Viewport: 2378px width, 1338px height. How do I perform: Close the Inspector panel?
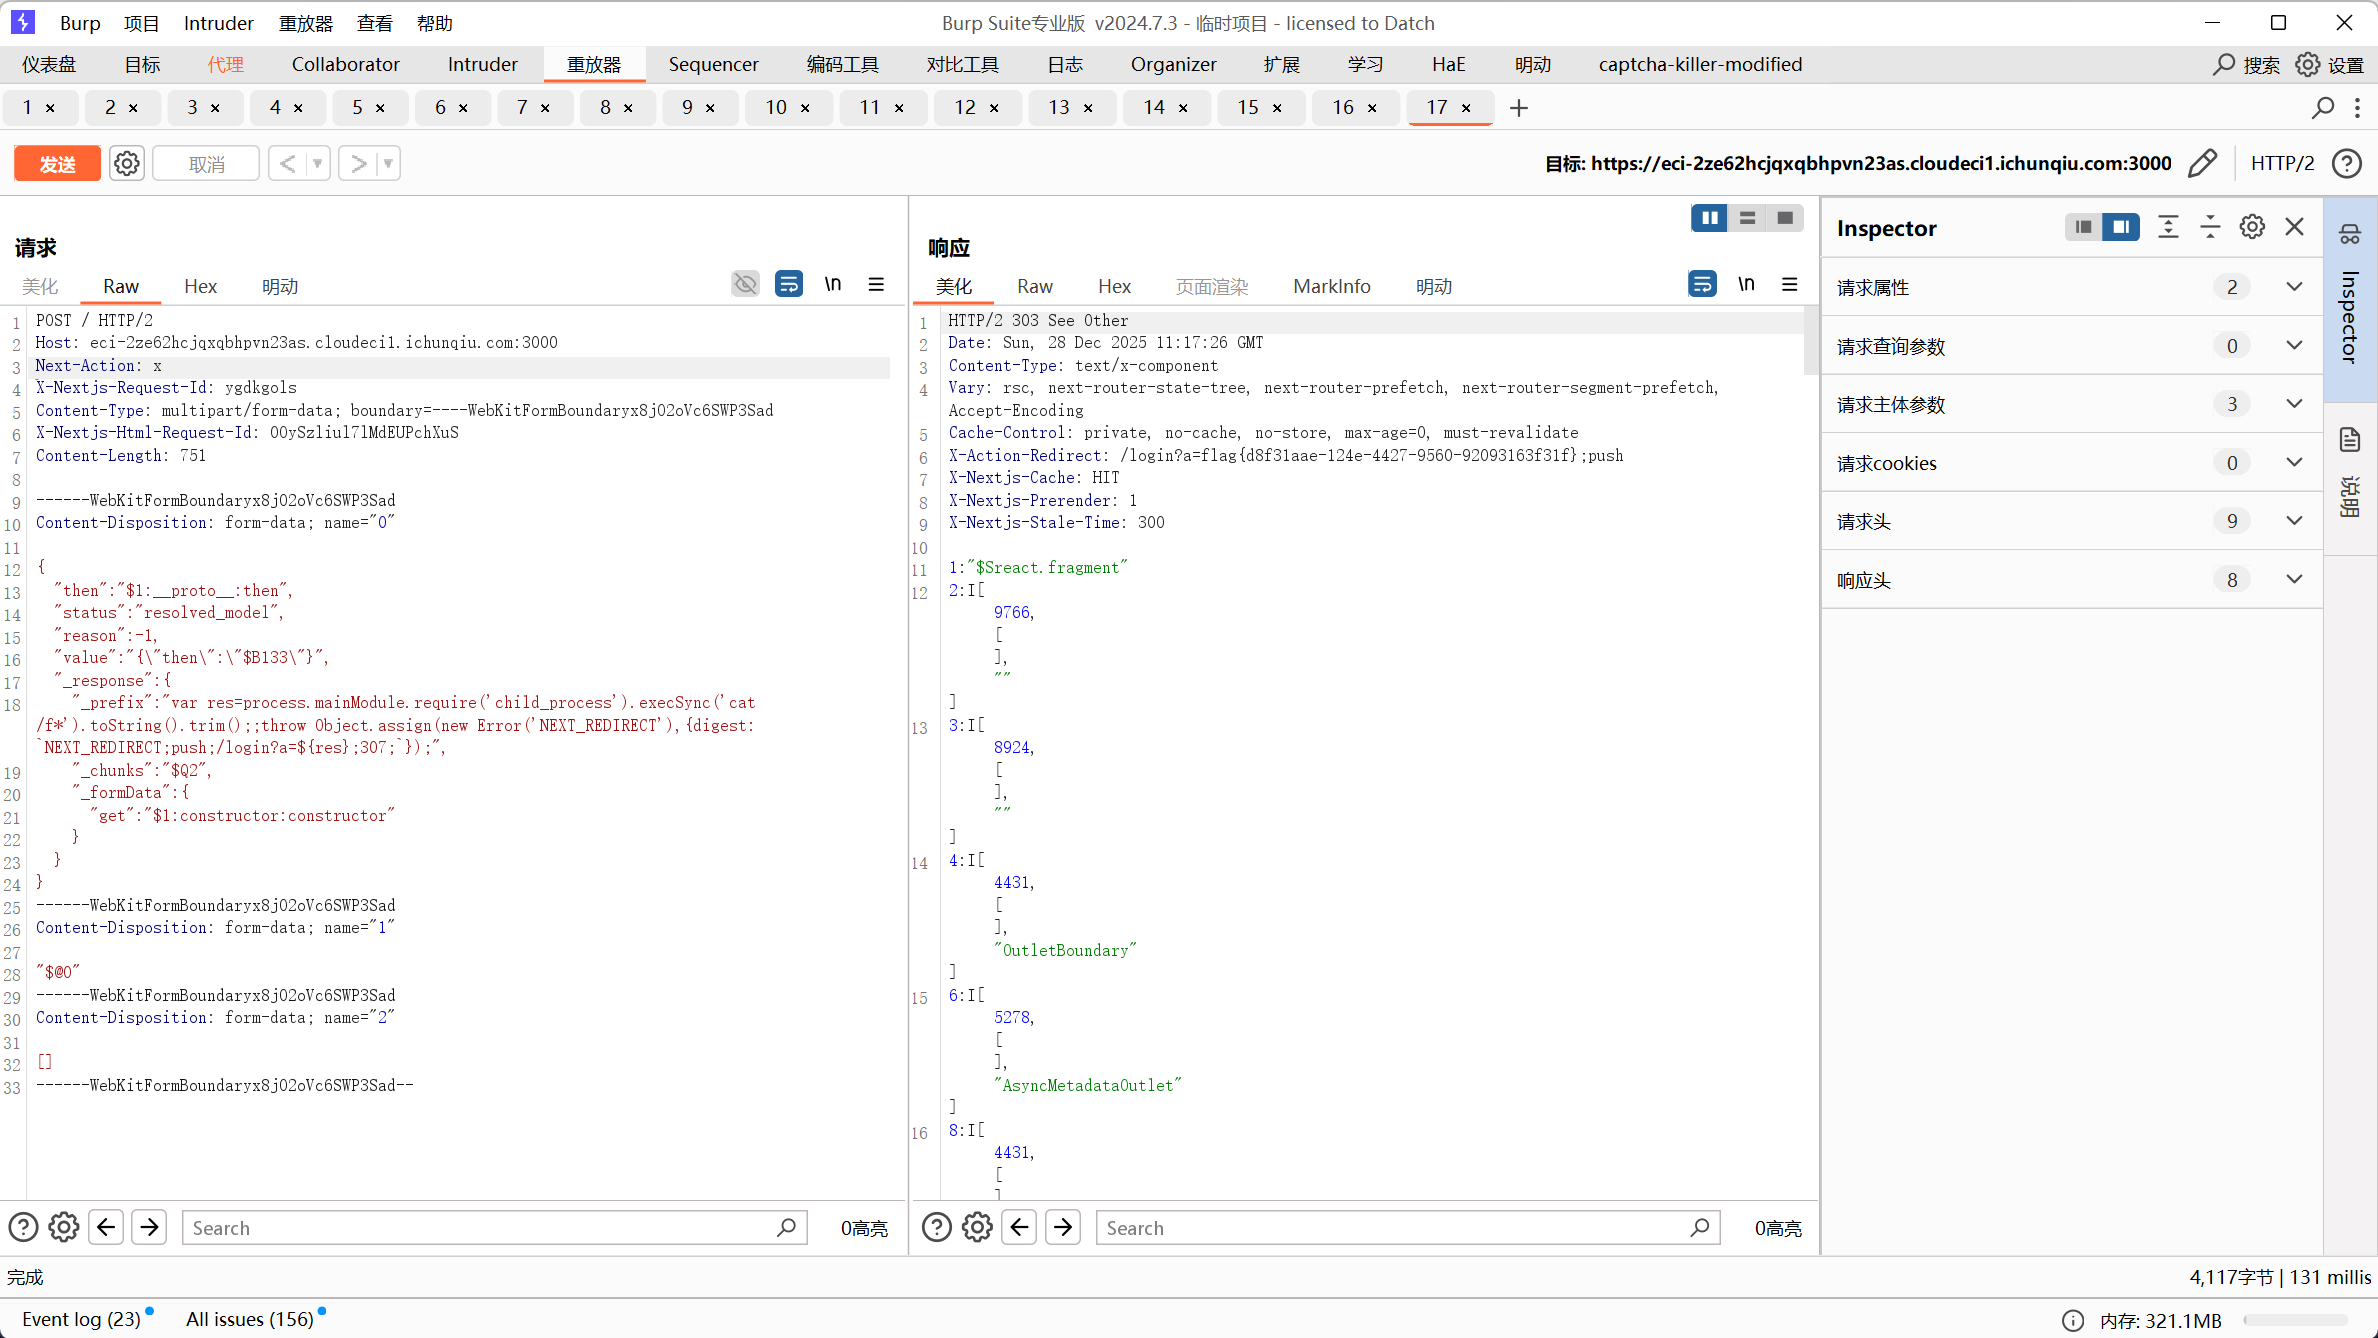click(x=2295, y=227)
